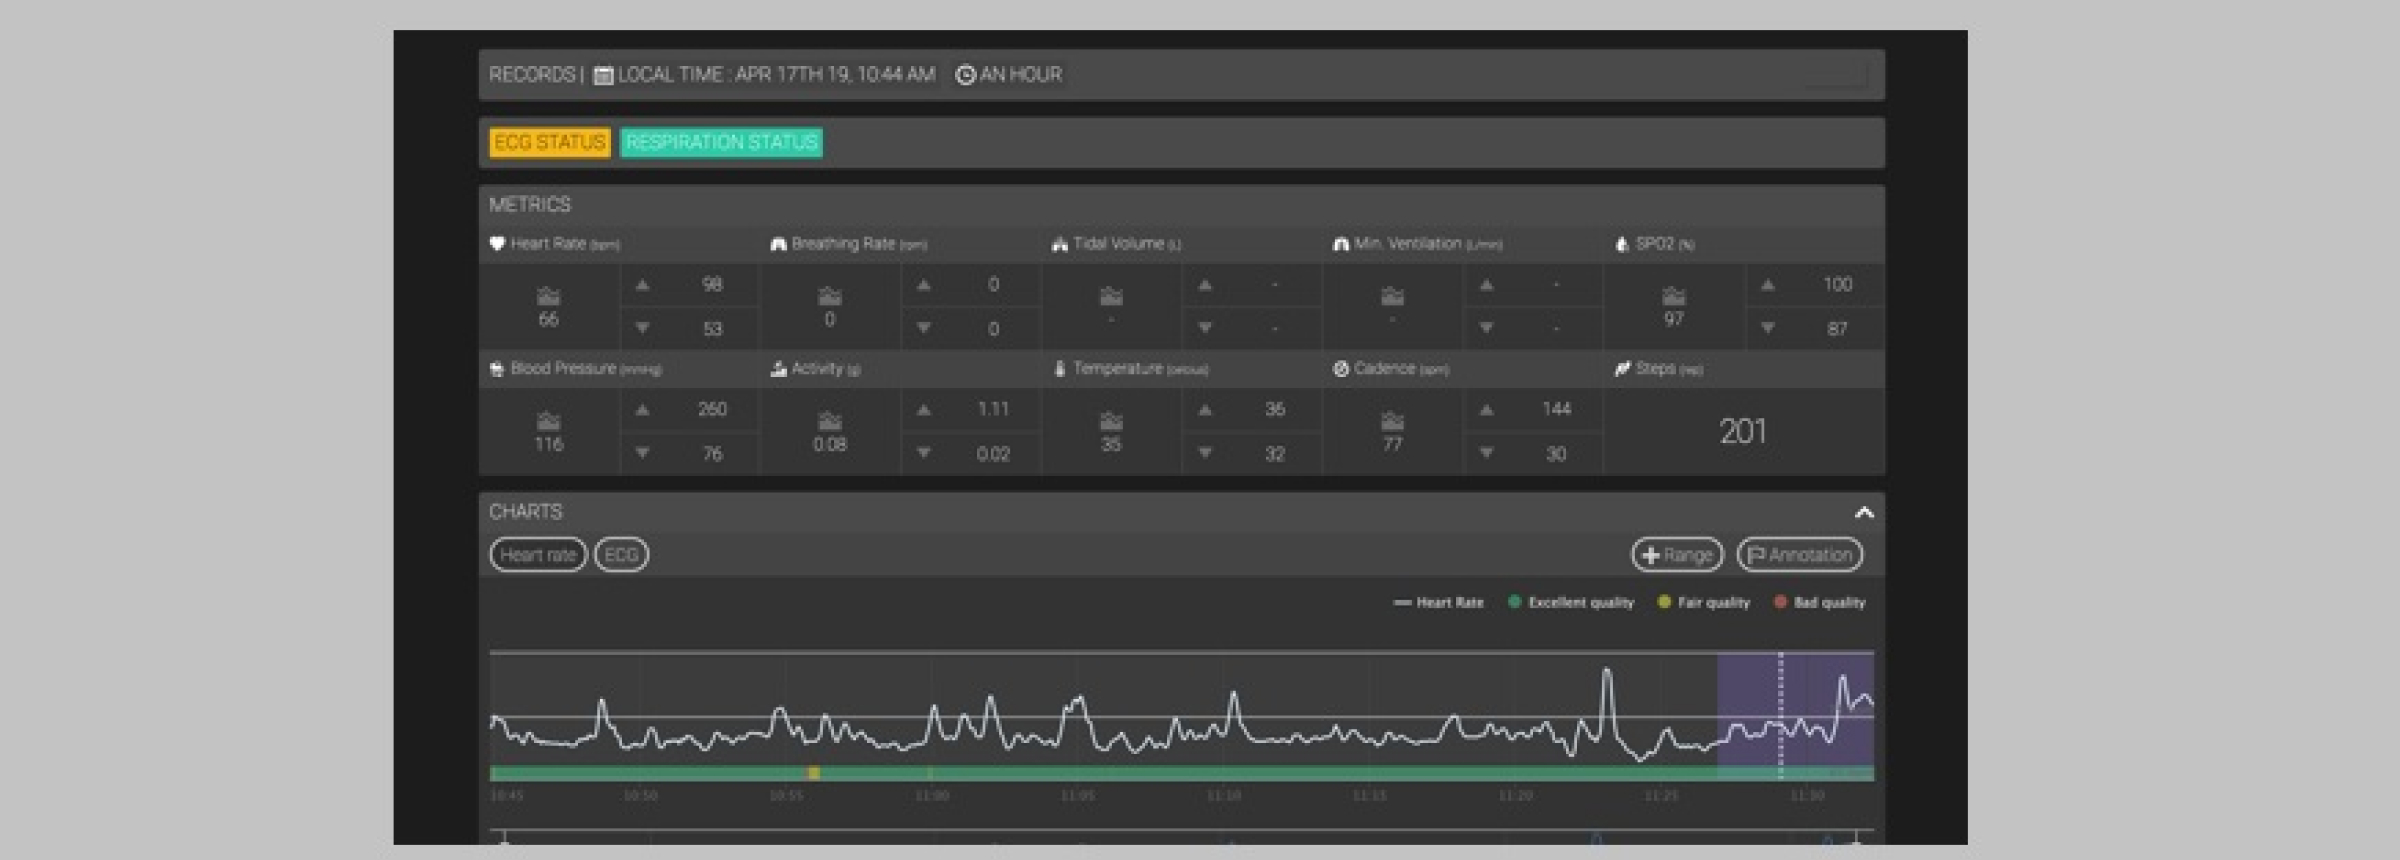
Task: Click the max arrow next to heart rate 98
Action: (x=643, y=285)
